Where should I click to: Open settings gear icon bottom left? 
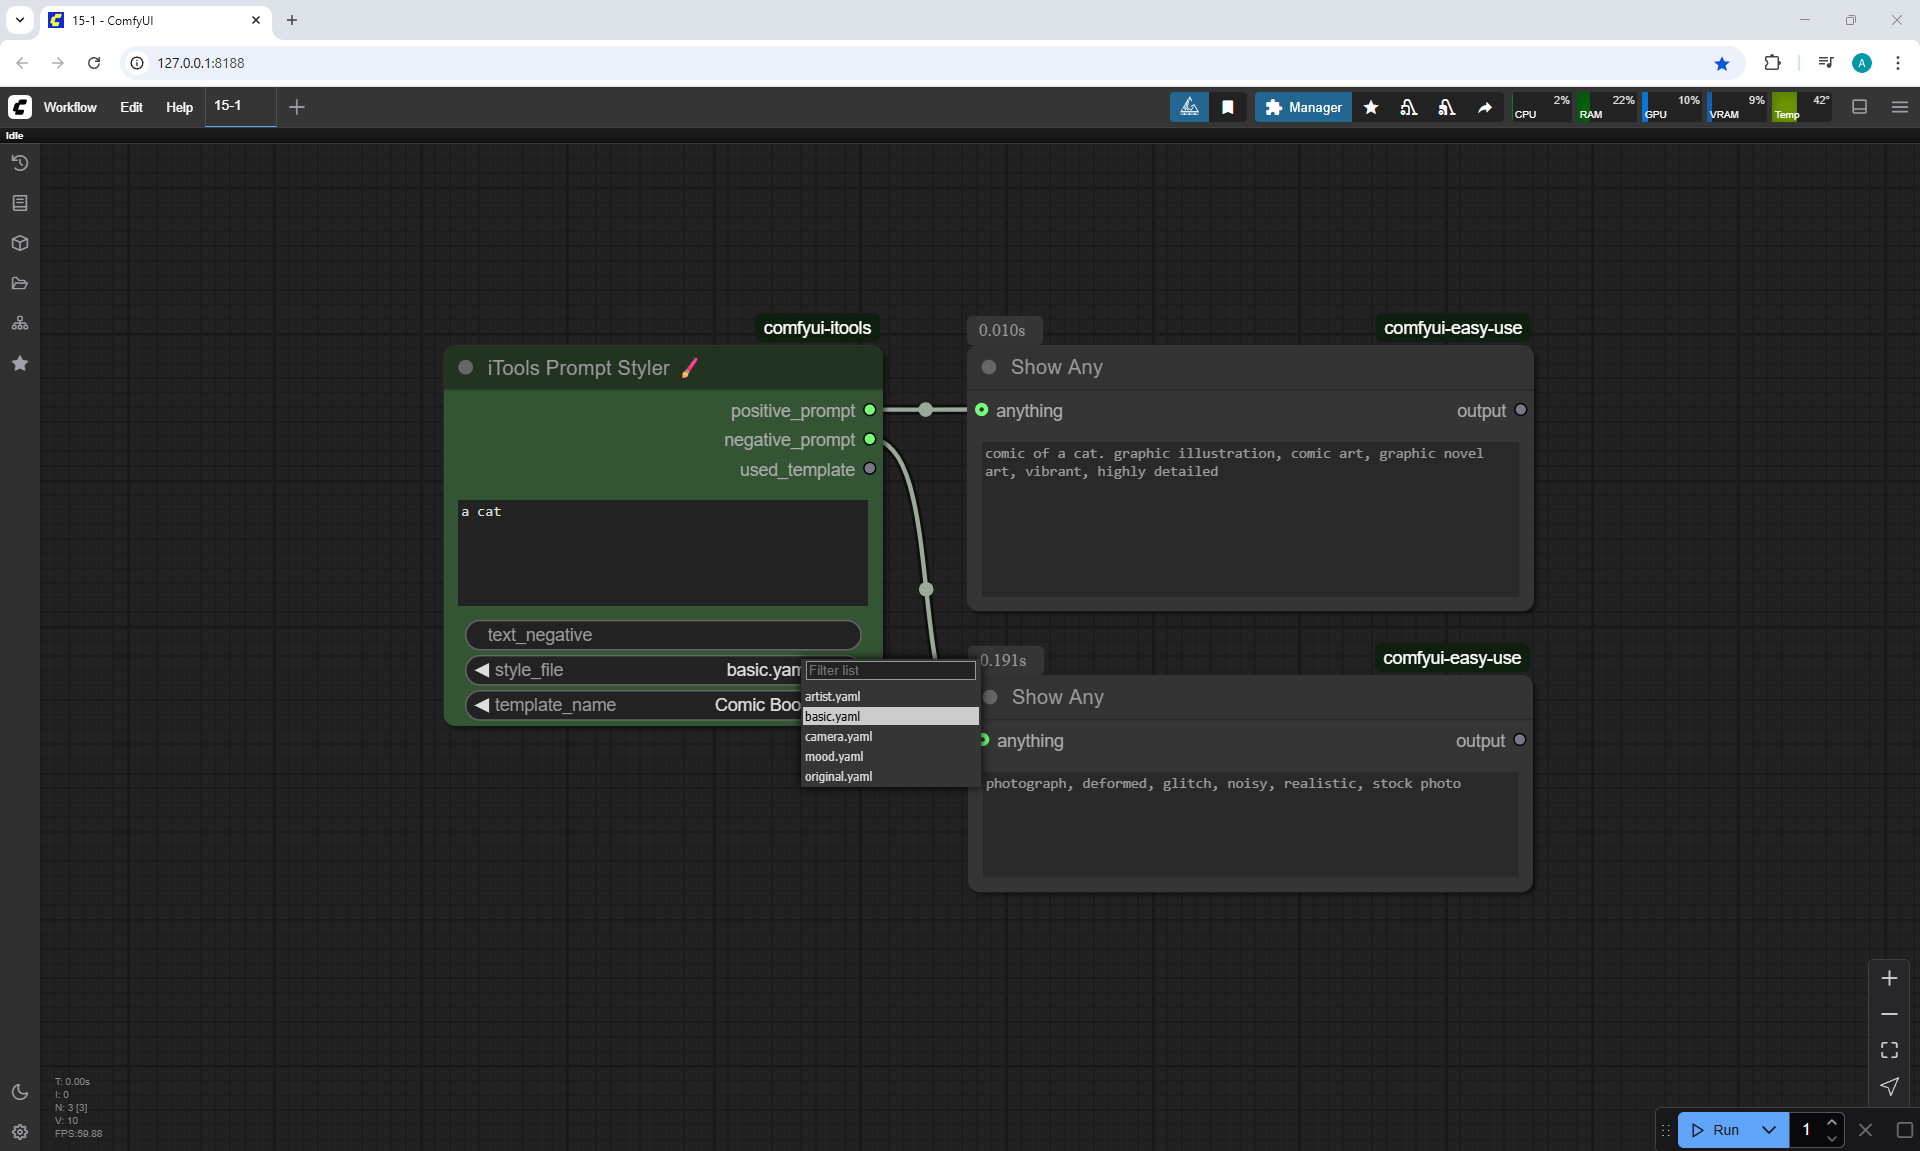20,1132
